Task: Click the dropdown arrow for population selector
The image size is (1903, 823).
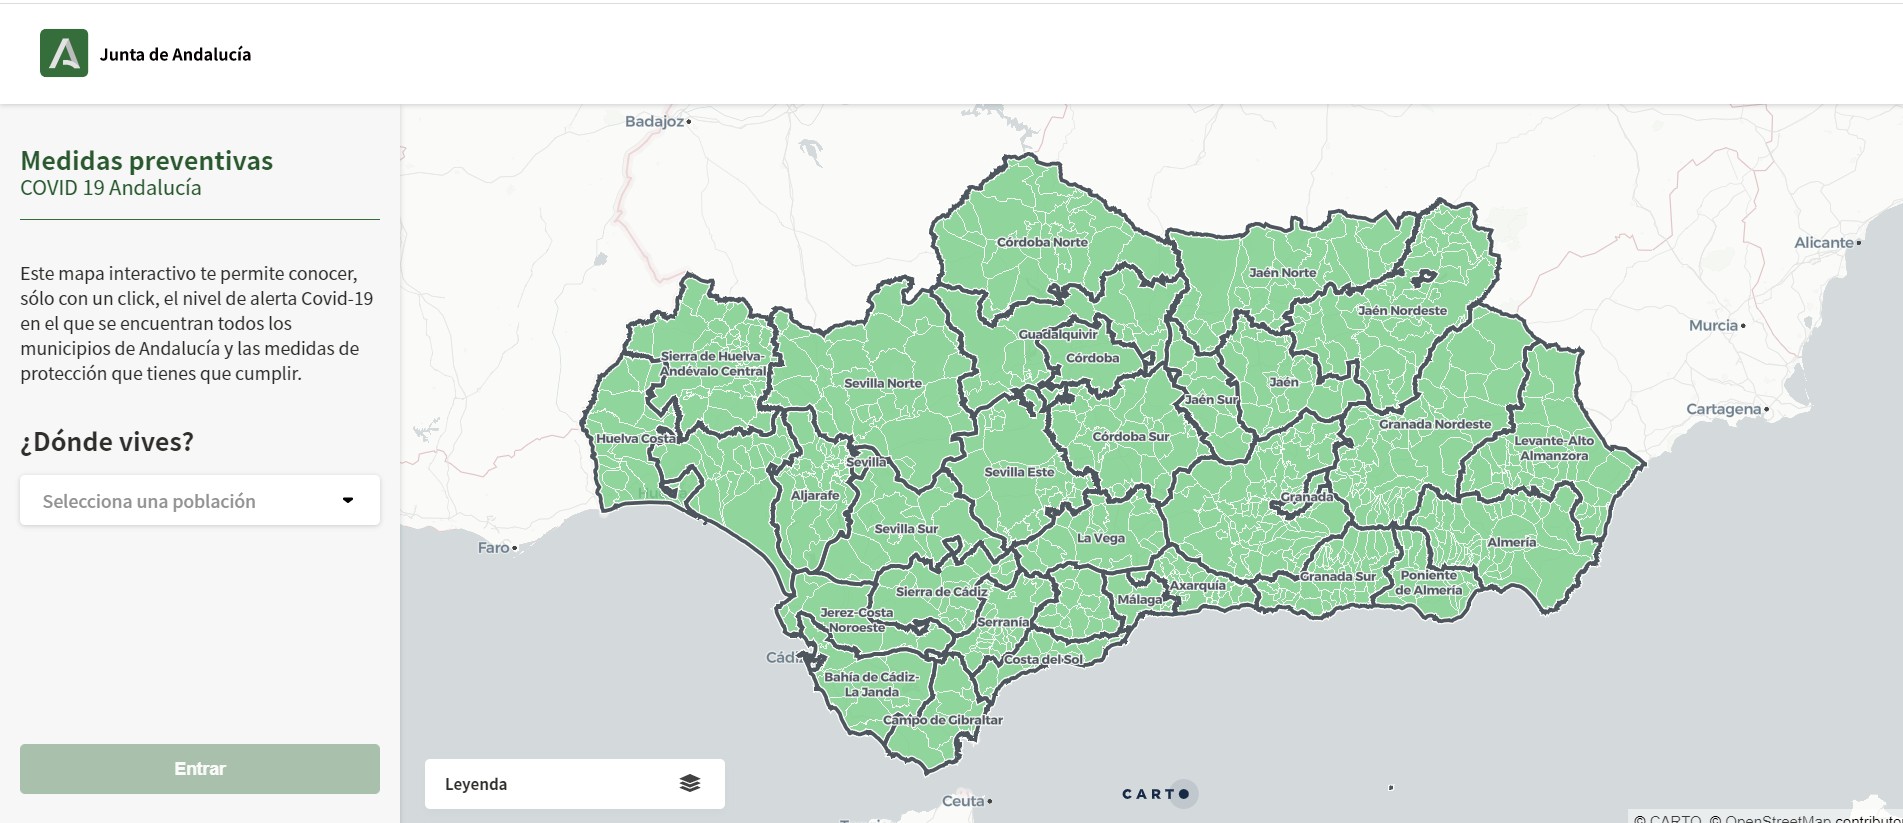Action: tap(348, 500)
